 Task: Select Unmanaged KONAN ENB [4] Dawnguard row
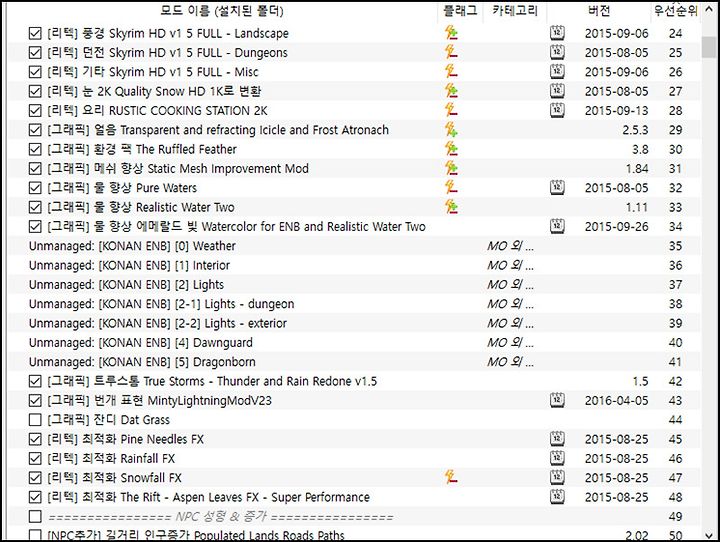354,342
